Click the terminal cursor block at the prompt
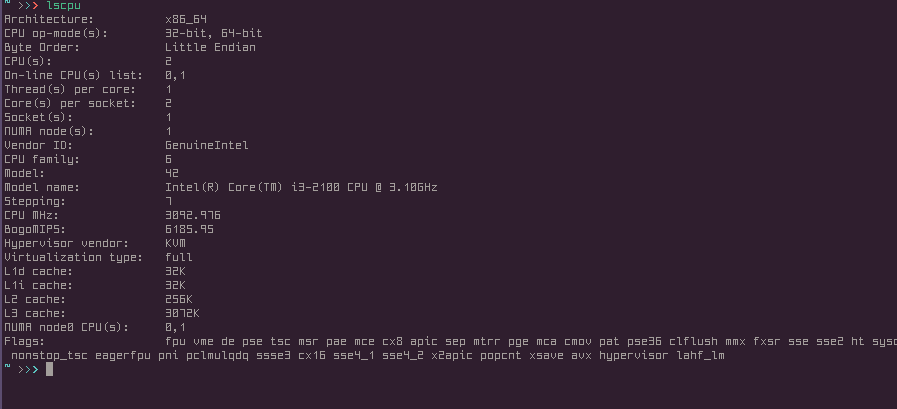The height and width of the screenshot is (409, 897). coord(49,370)
